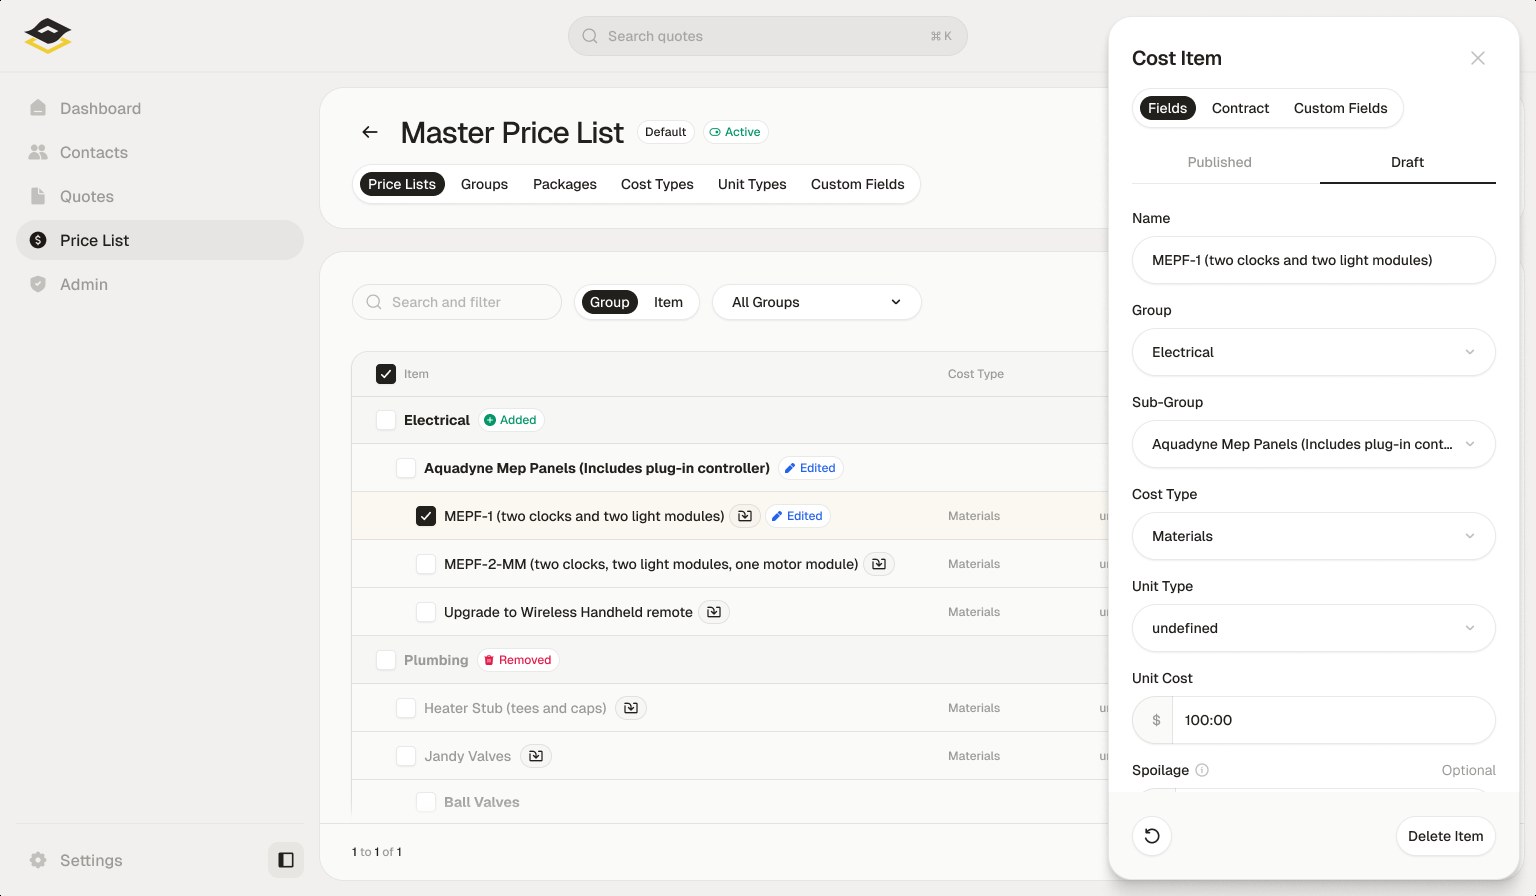1536x896 pixels.
Task: Select the Draft version tab
Action: [1407, 162]
